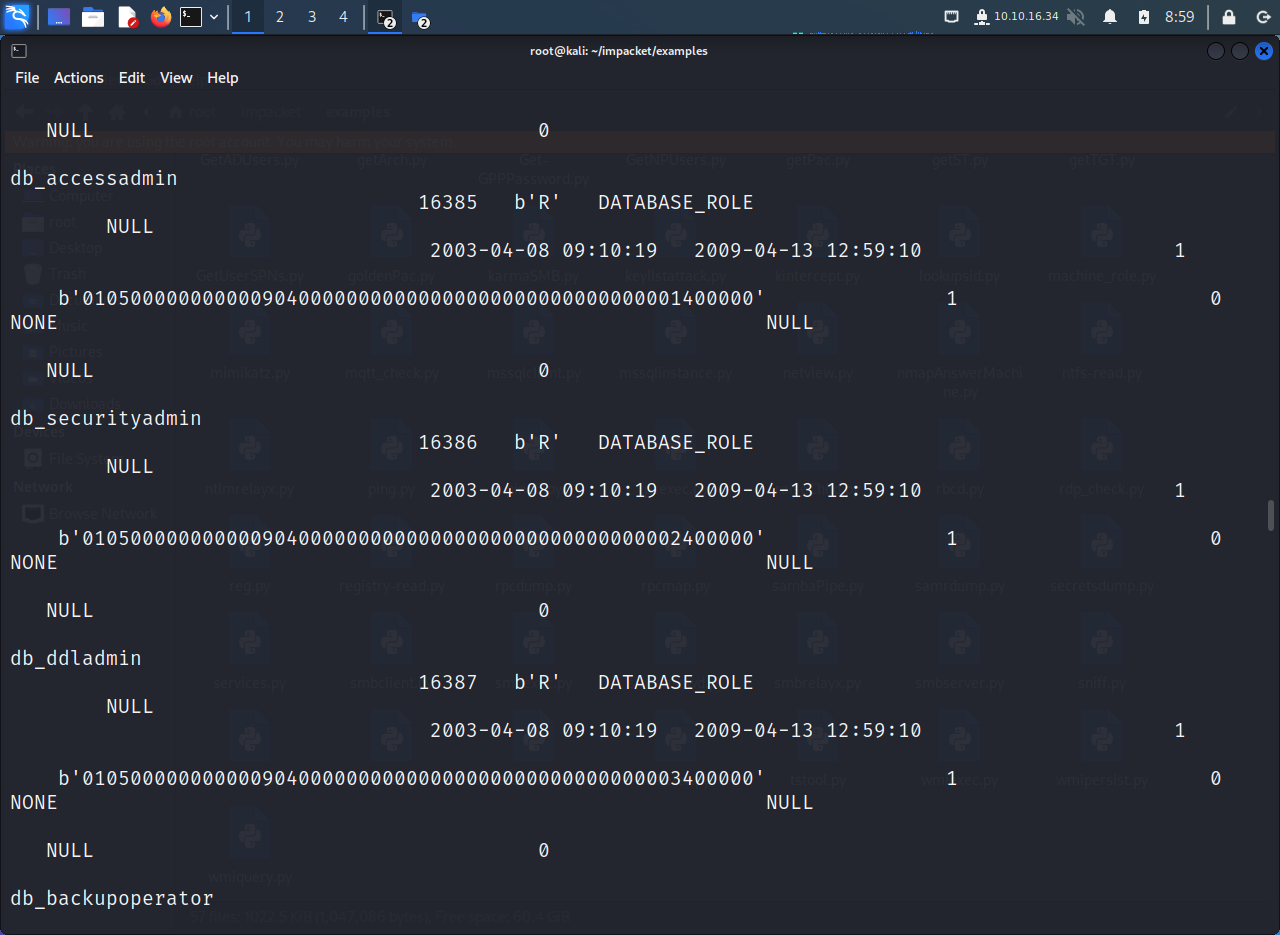This screenshot has height=935, width=1280.
Task: Launch Firefox from the top panel
Action: point(161,17)
